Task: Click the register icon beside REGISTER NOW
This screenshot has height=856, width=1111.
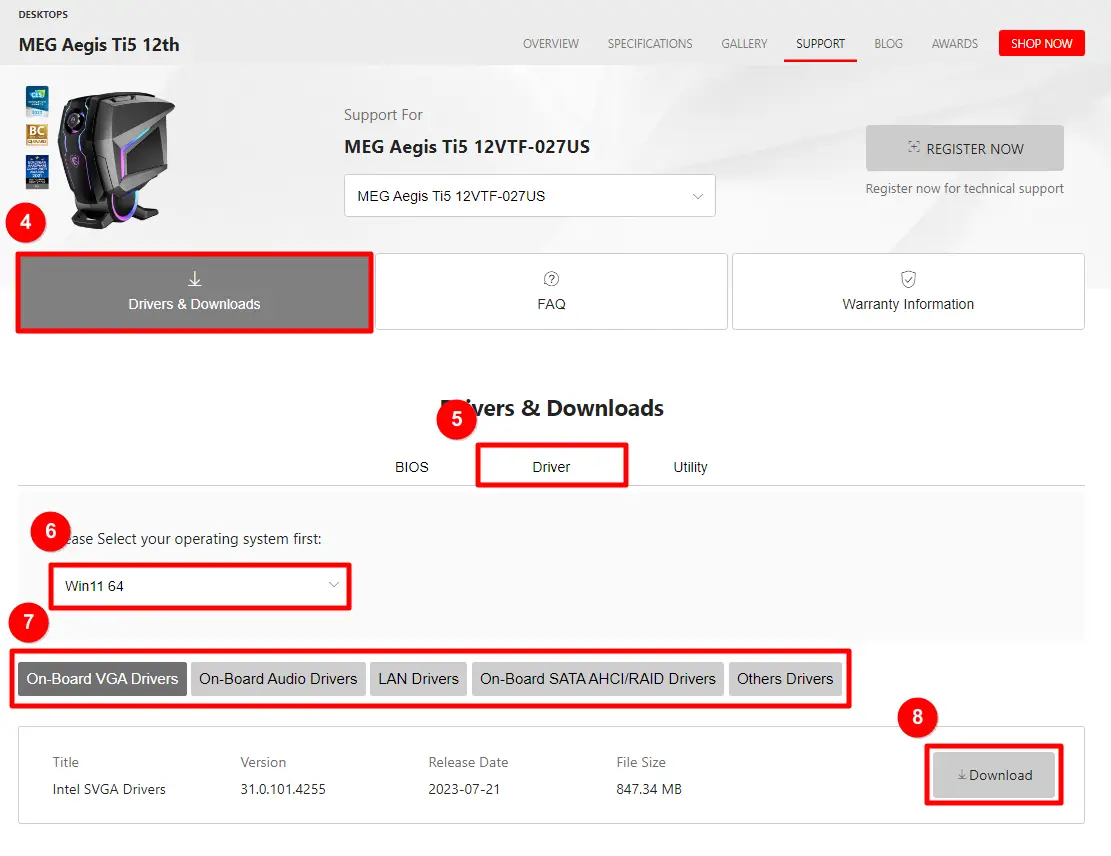Action: coord(914,147)
